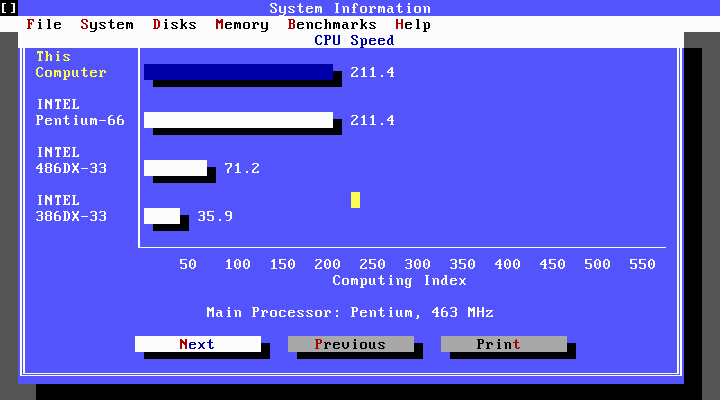Click the 300 axis tick label
The width and height of the screenshot is (720, 400).
click(x=417, y=264)
